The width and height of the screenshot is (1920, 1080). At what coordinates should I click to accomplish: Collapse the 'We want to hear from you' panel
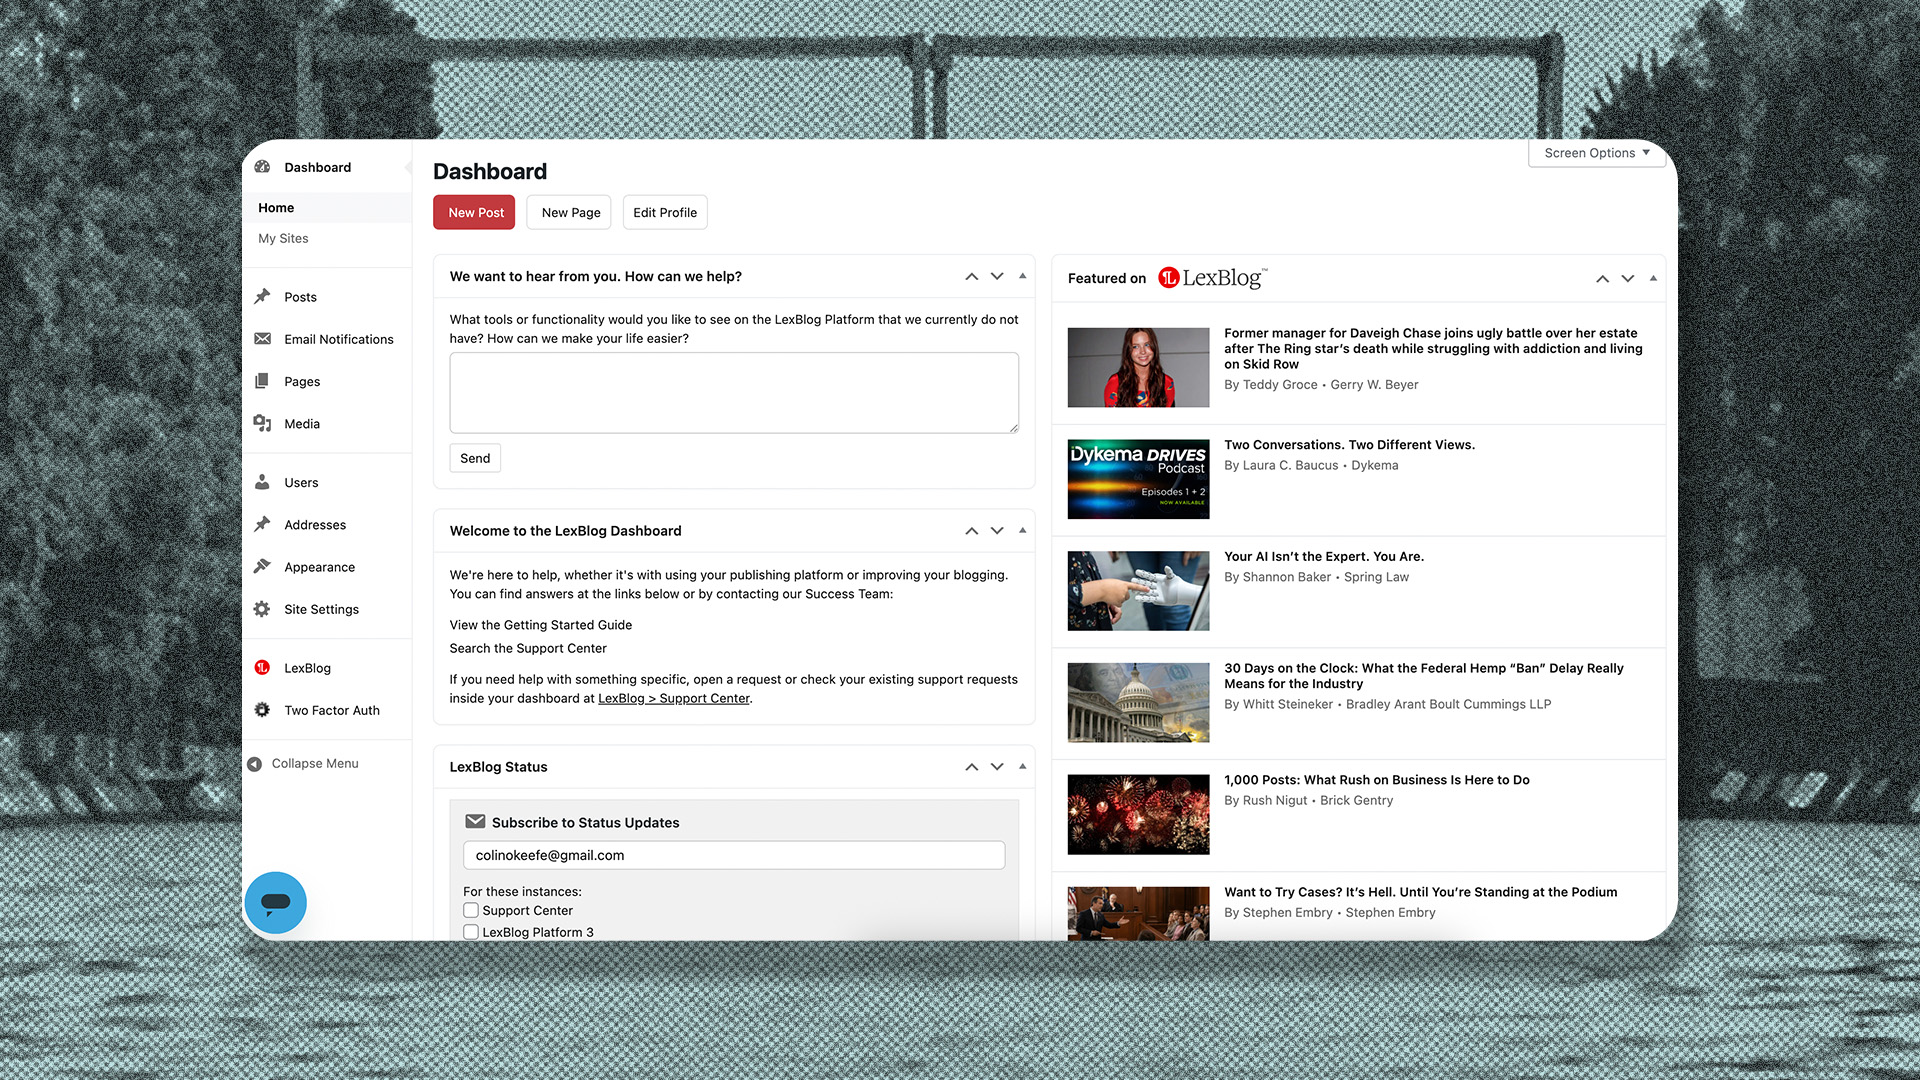pos(1022,276)
